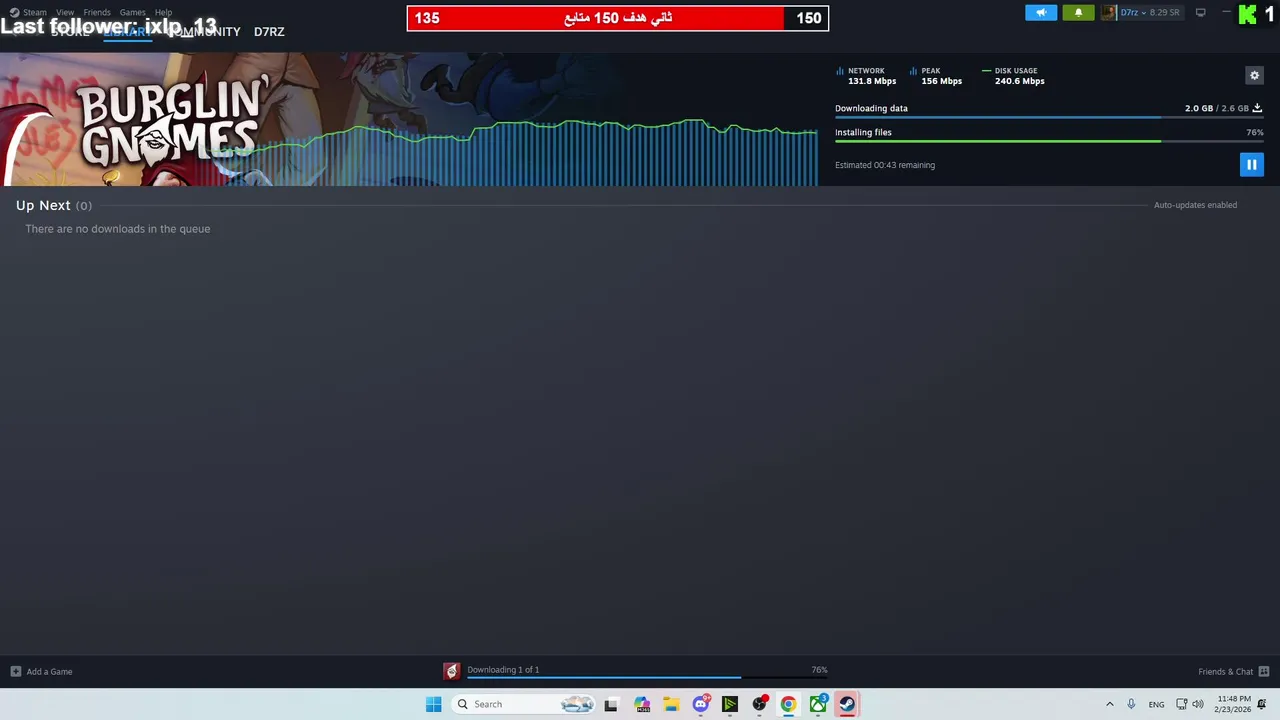Click the taskbar Search box
Screen dimensions: 1280x720
click(x=525, y=704)
